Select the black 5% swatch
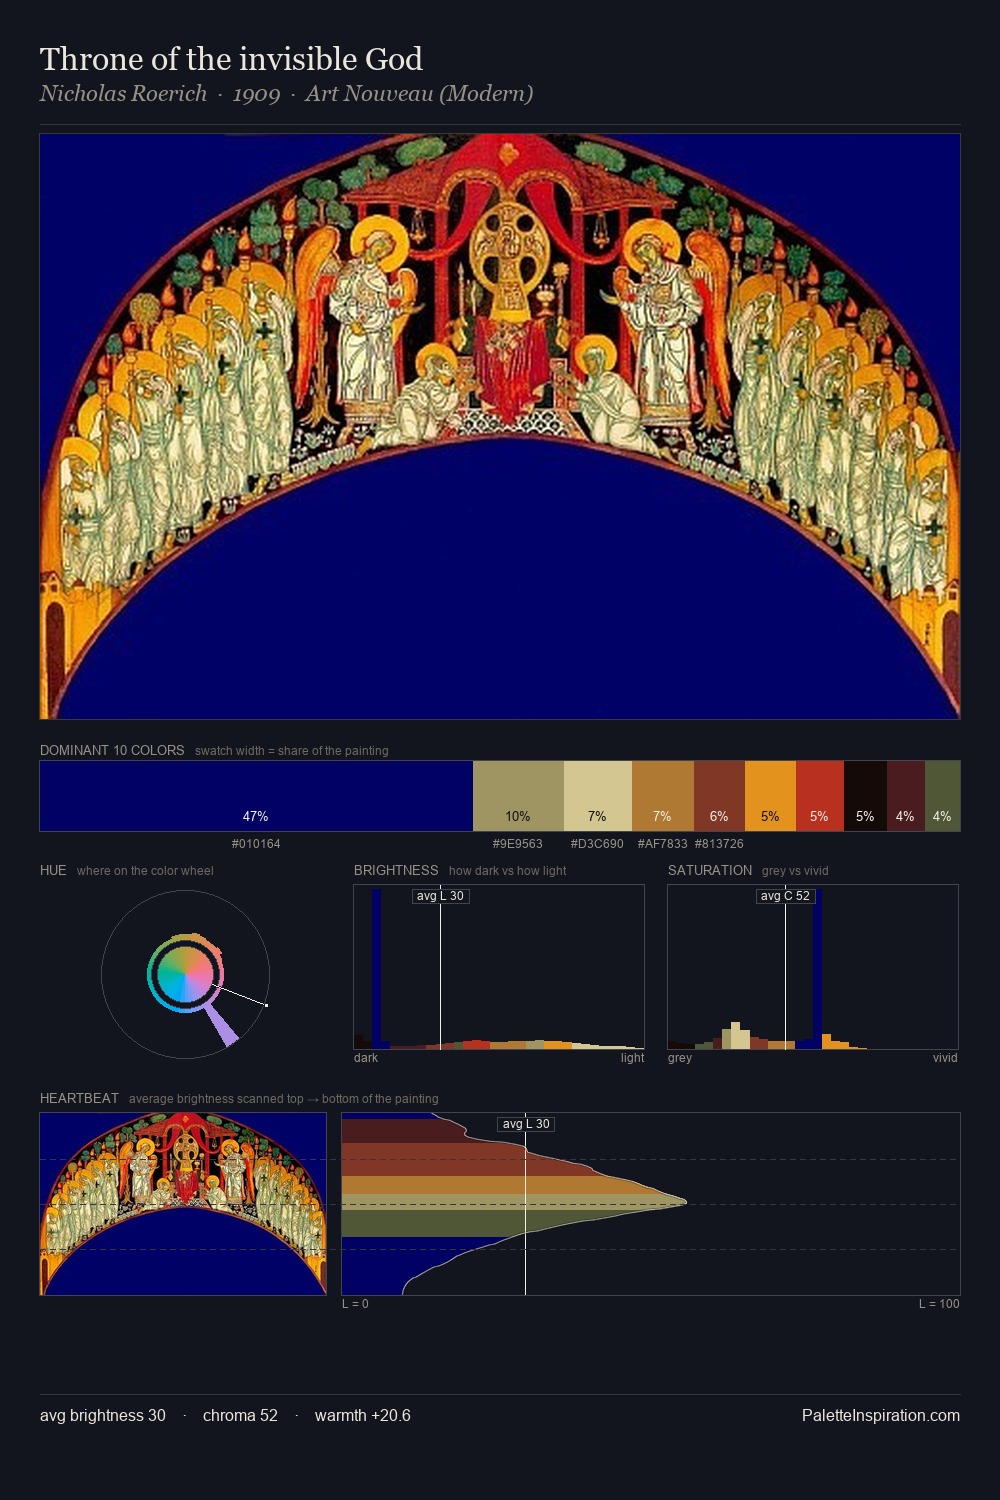 (865, 796)
